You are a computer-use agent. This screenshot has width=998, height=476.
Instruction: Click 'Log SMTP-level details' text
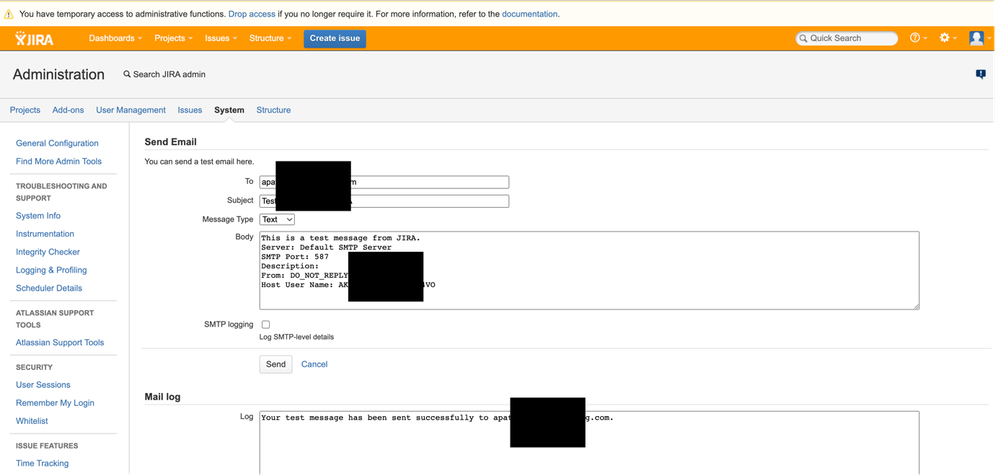point(297,337)
